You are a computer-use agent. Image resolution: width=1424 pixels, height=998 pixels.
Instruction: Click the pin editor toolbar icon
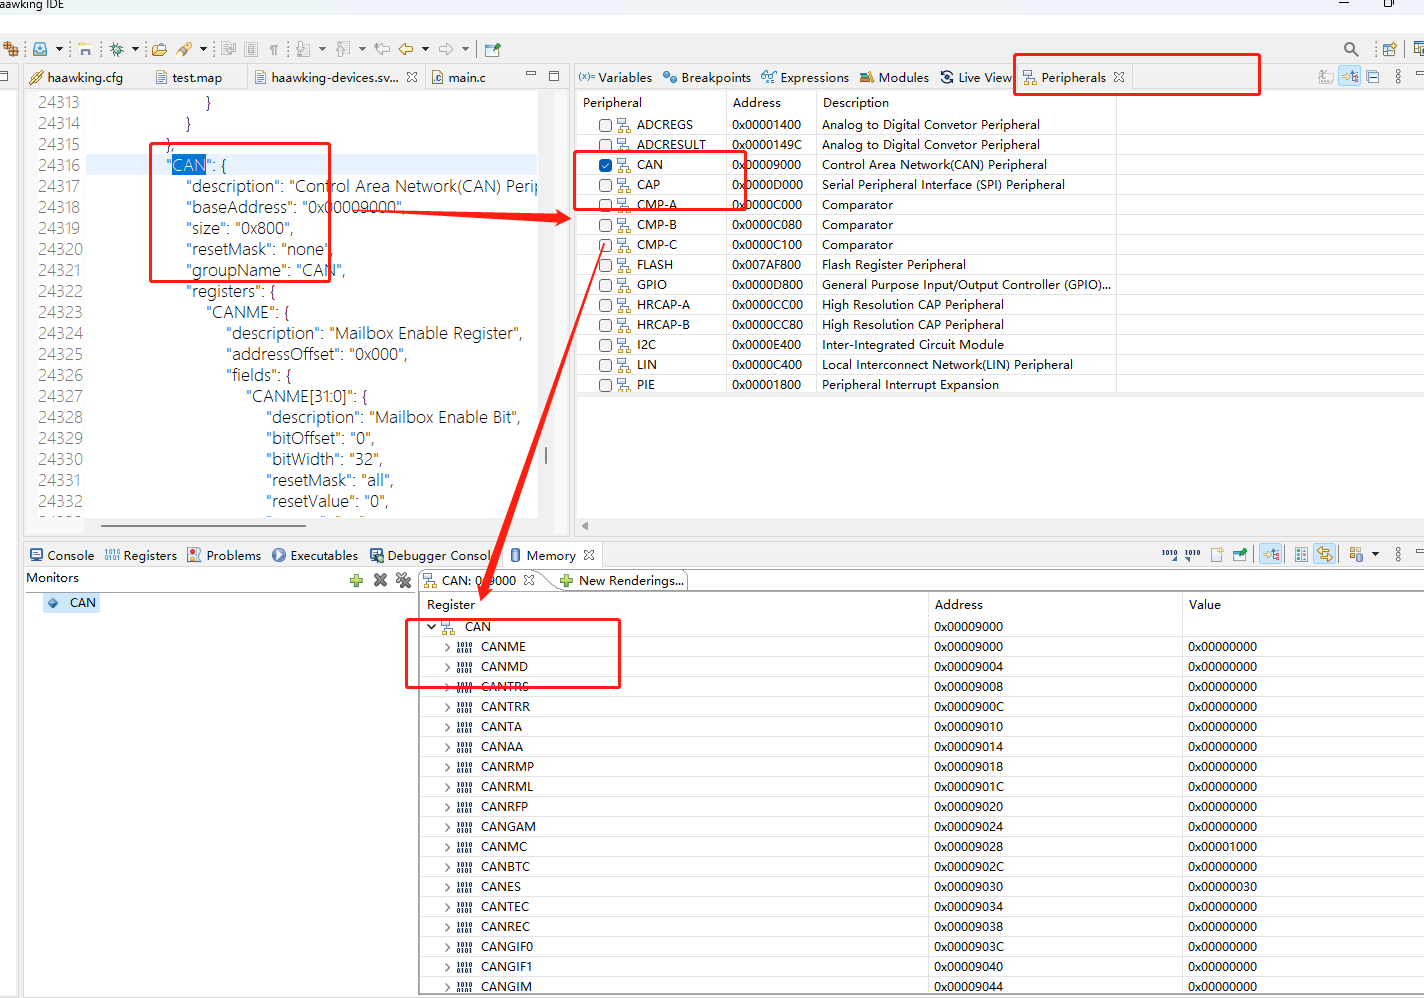[492, 48]
